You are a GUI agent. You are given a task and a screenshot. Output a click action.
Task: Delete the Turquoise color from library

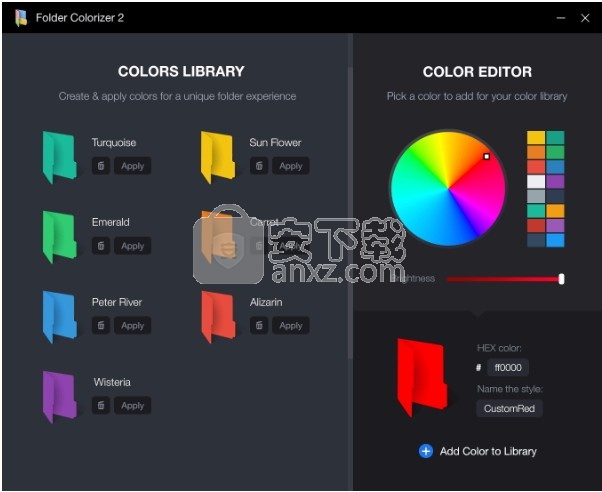pyautogui.click(x=101, y=166)
